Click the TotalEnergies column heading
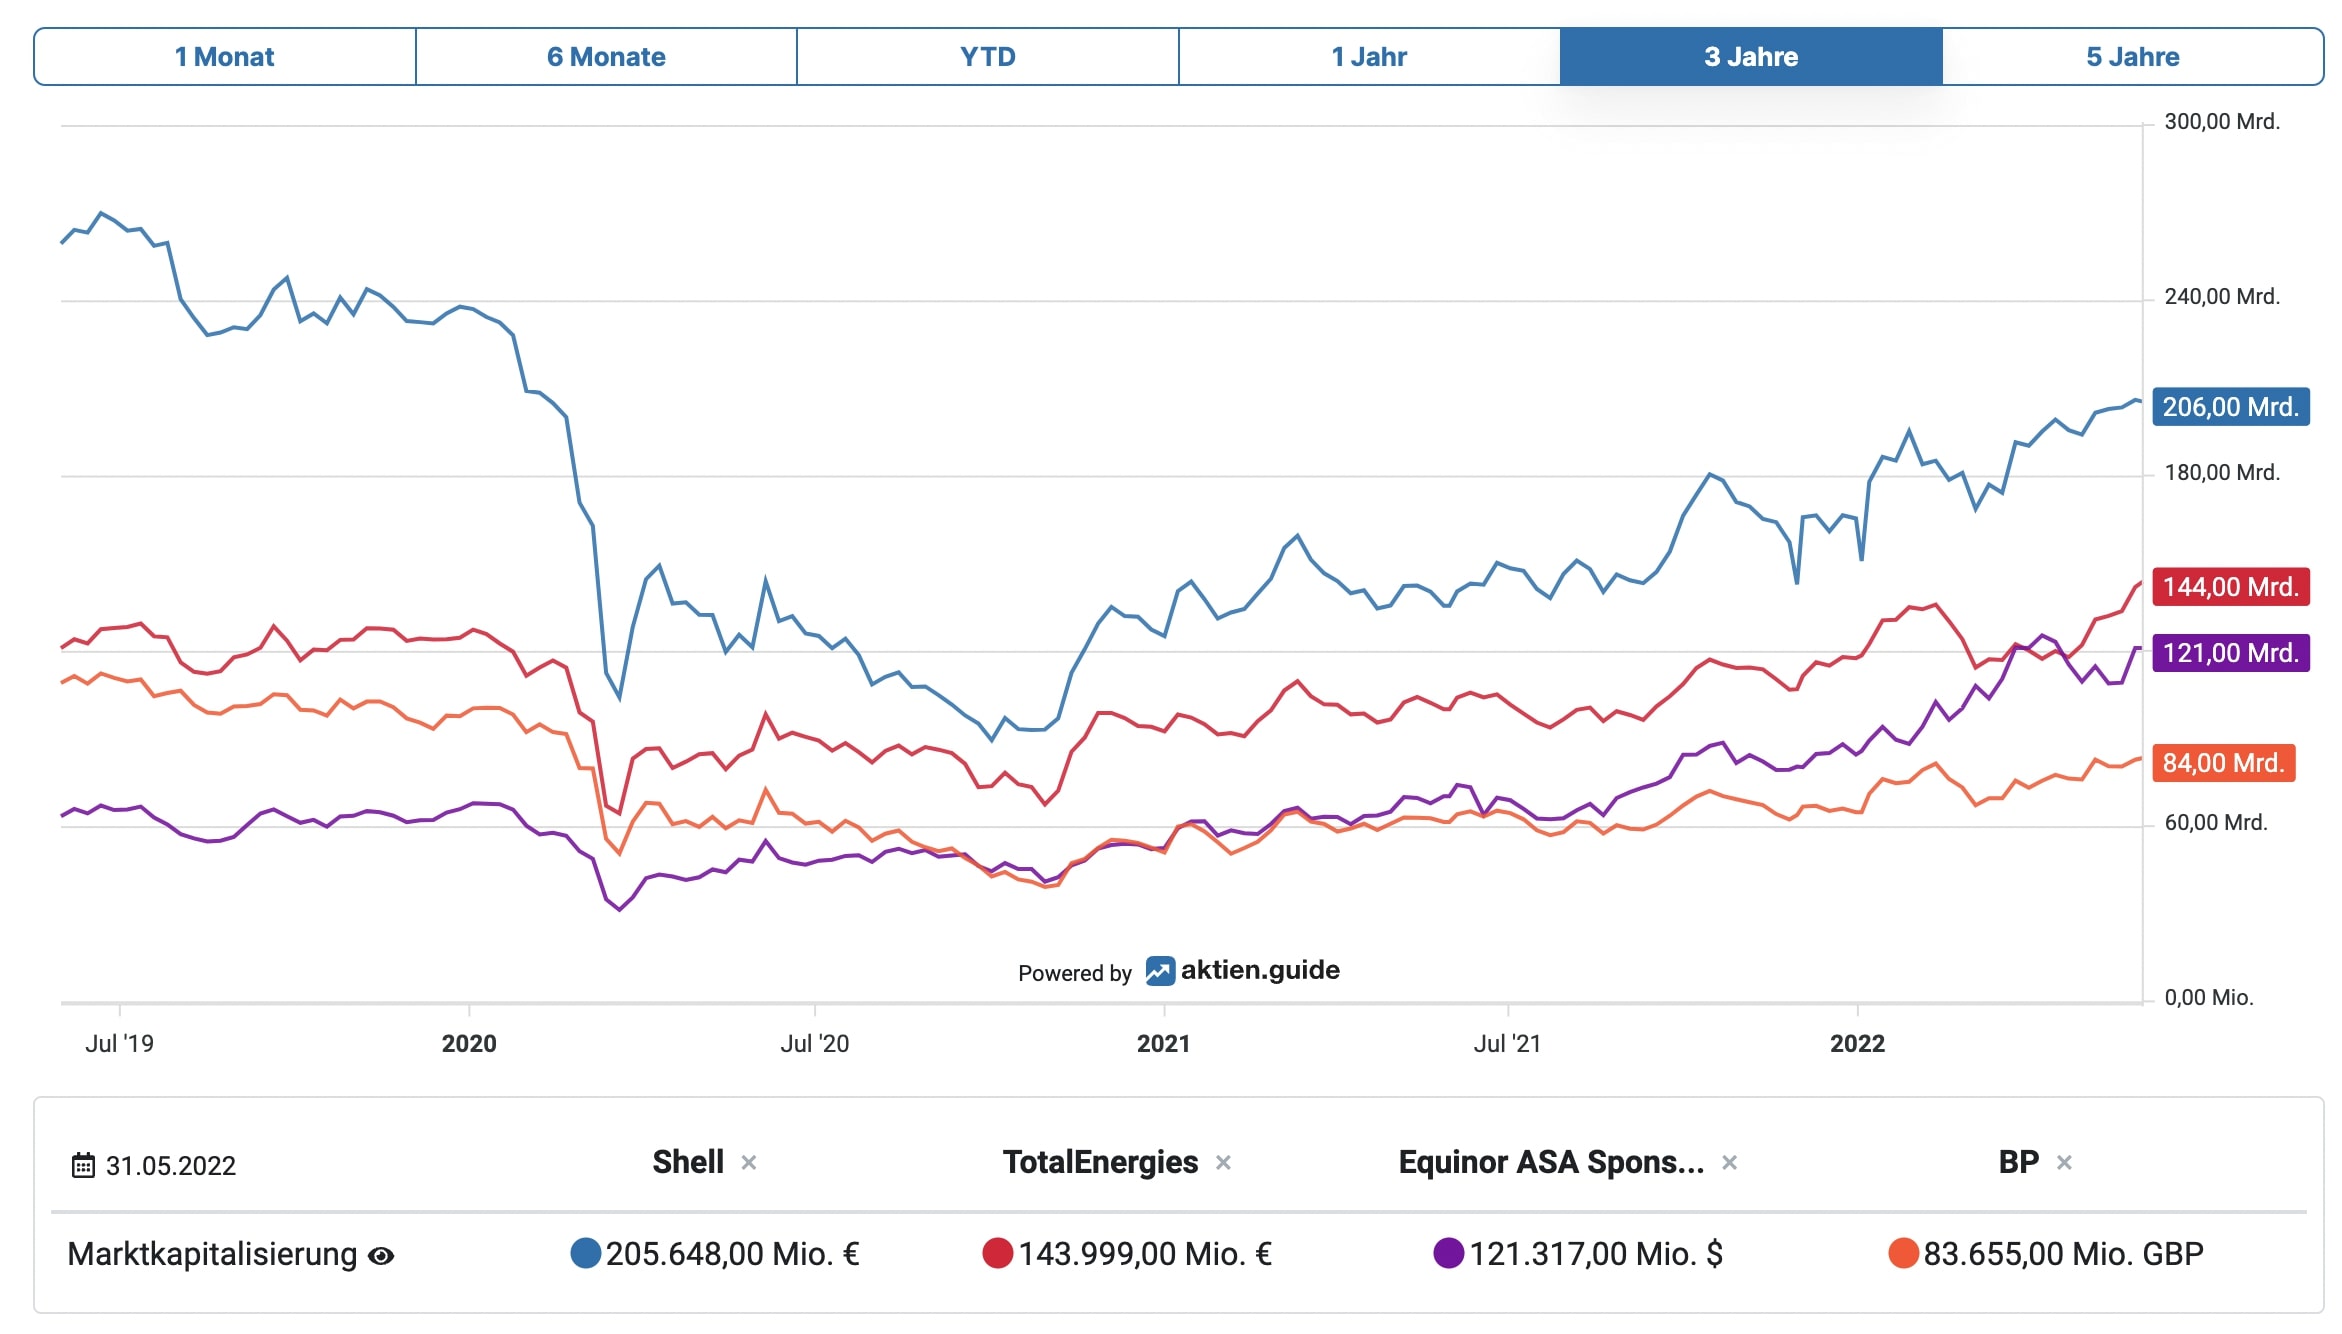 (x=1100, y=1162)
